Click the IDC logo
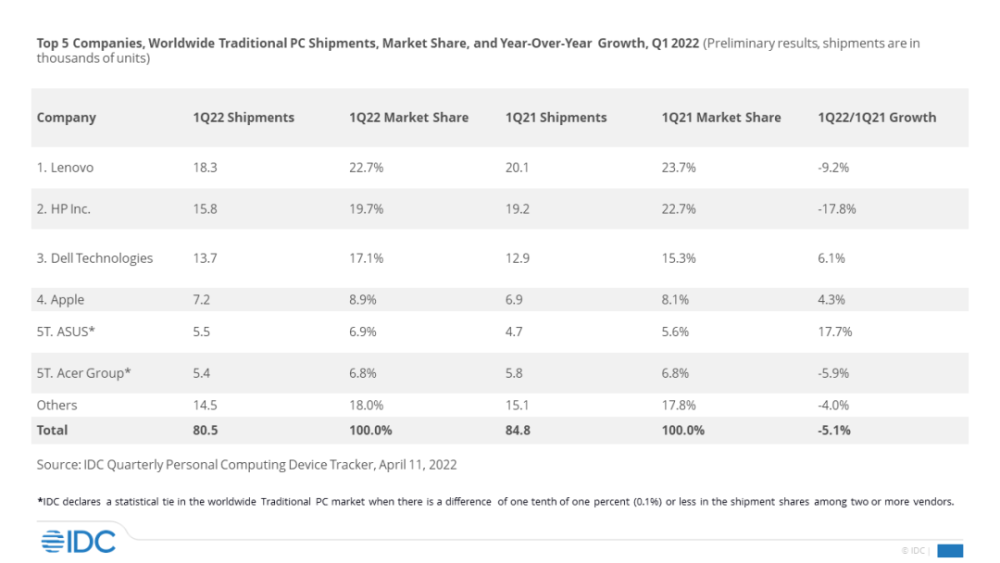 coord(79,541)
